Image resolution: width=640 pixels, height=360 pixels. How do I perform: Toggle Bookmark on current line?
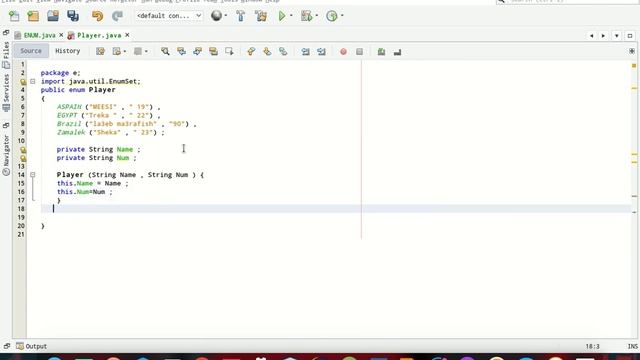(x=283, y=51)
